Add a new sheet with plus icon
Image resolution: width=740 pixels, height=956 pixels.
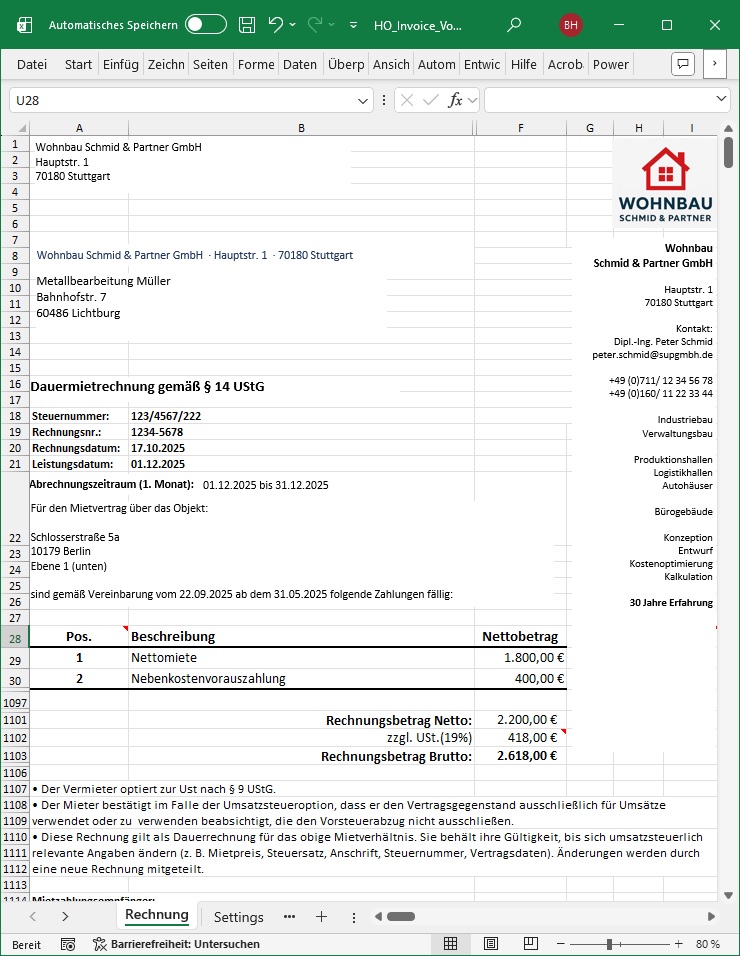[321, 916]
